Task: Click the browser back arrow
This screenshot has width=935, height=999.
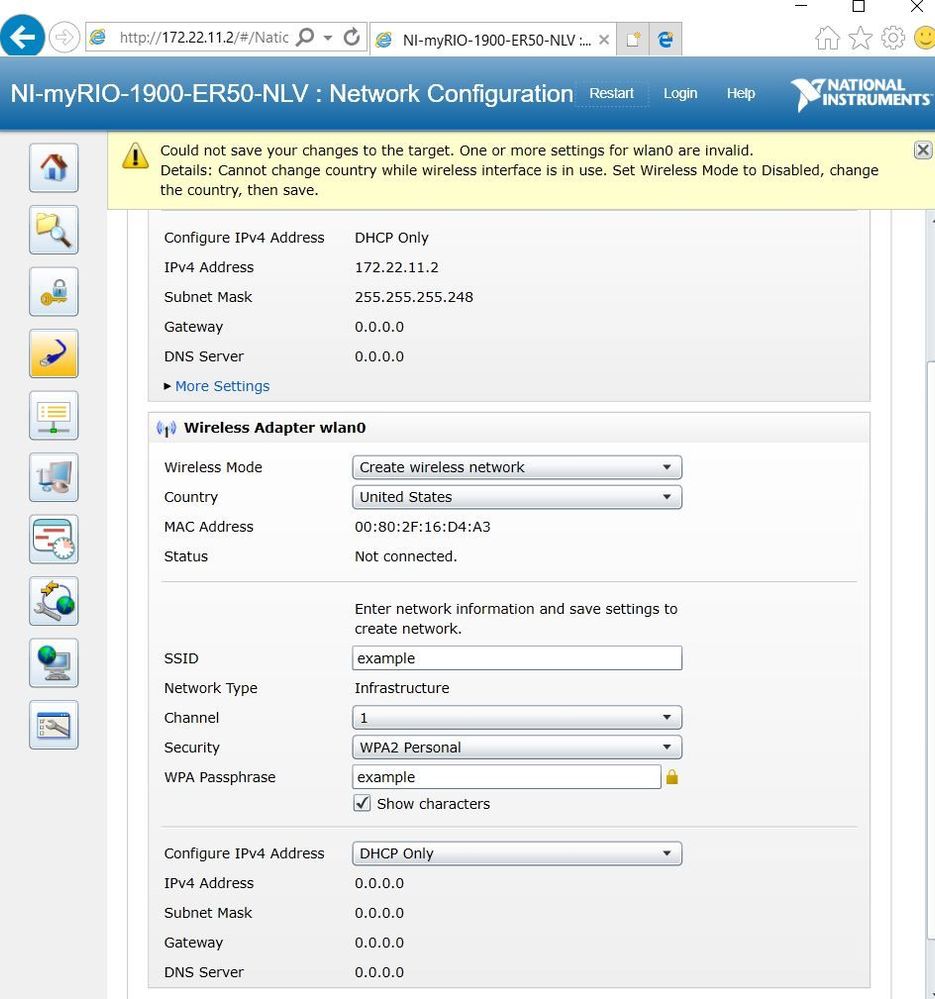Action: [22, 38]
